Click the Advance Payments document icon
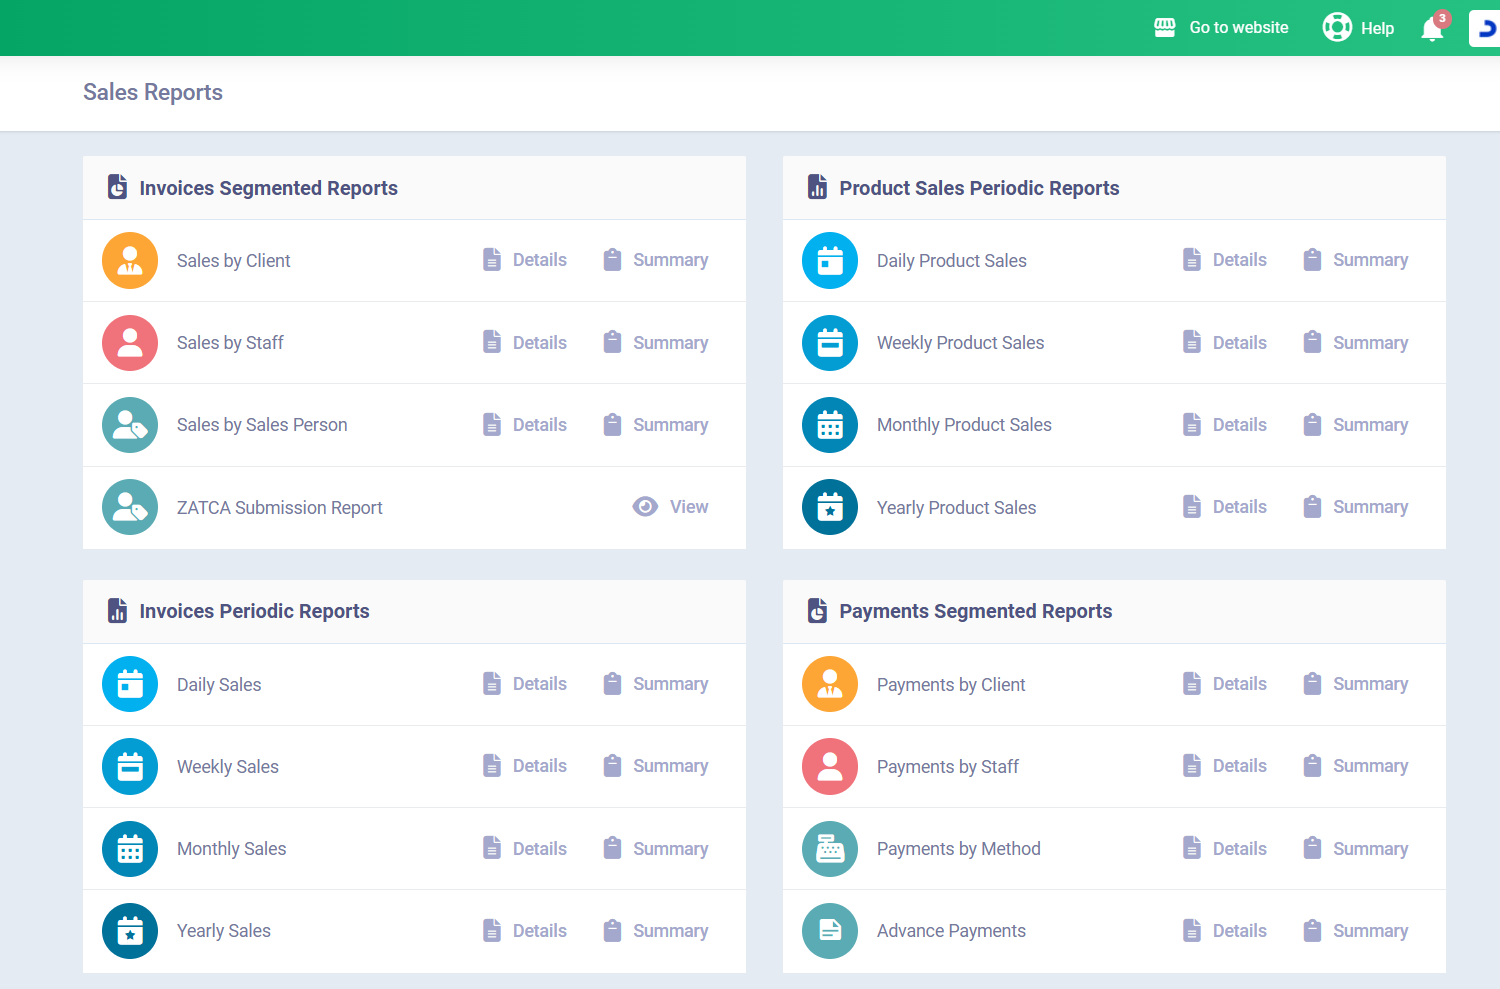 [x=830, y=931]
